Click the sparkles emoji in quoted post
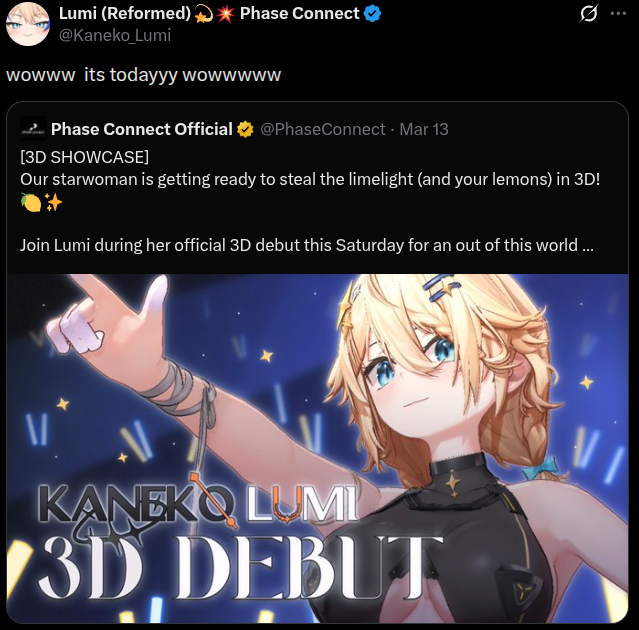 tap(53, 202)
